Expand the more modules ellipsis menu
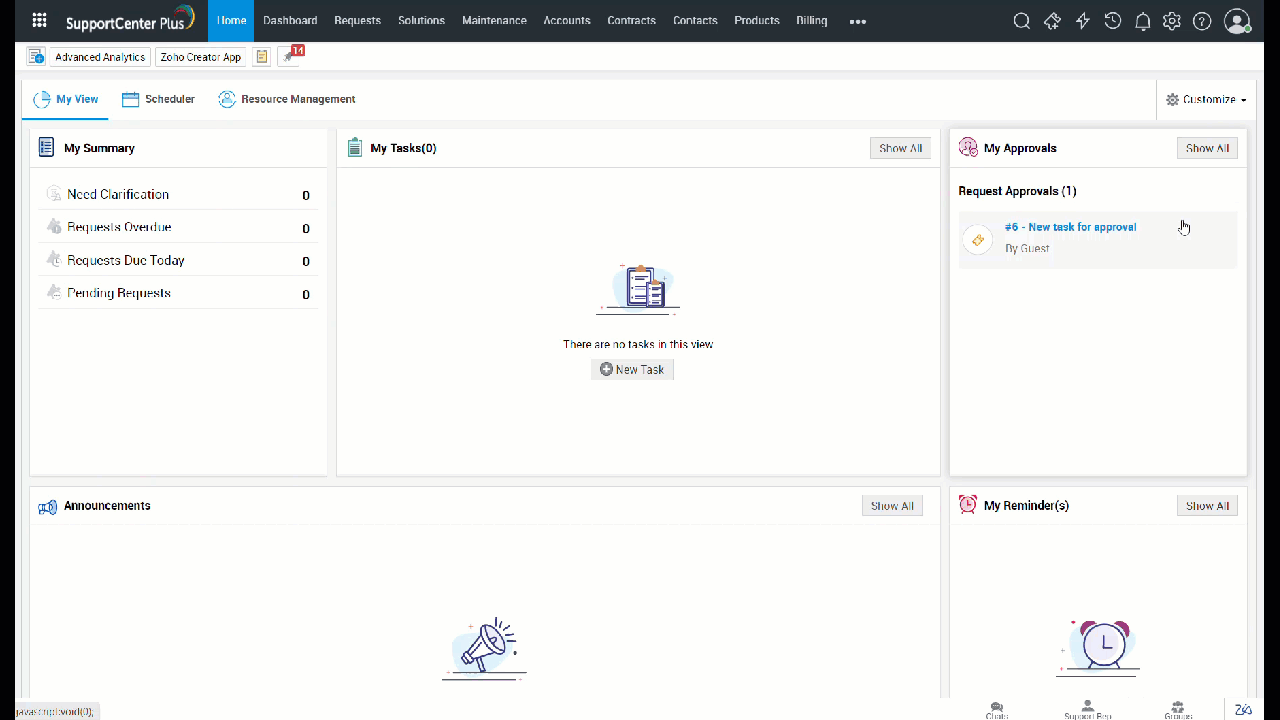Viewport: 1280px width, 720px height. pos(857,21)
